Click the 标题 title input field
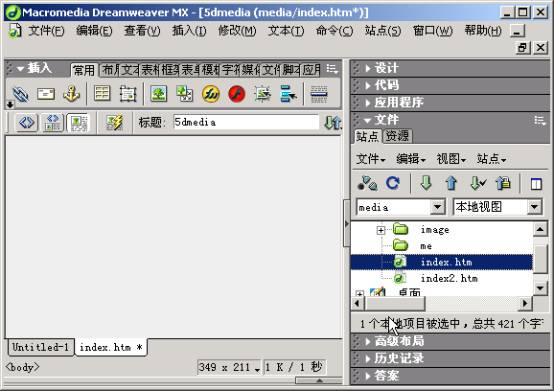The width and height of the screenshot is (554, 391). (x=246, y=122)
